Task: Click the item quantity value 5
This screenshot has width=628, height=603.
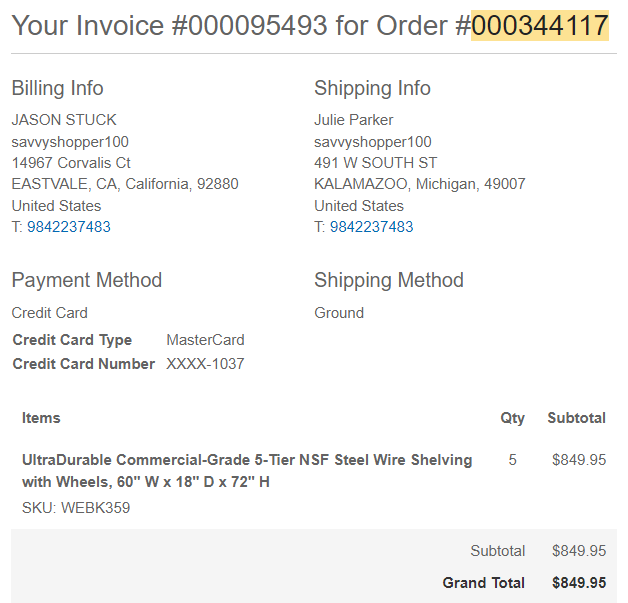Action: (x=512, y=460)
